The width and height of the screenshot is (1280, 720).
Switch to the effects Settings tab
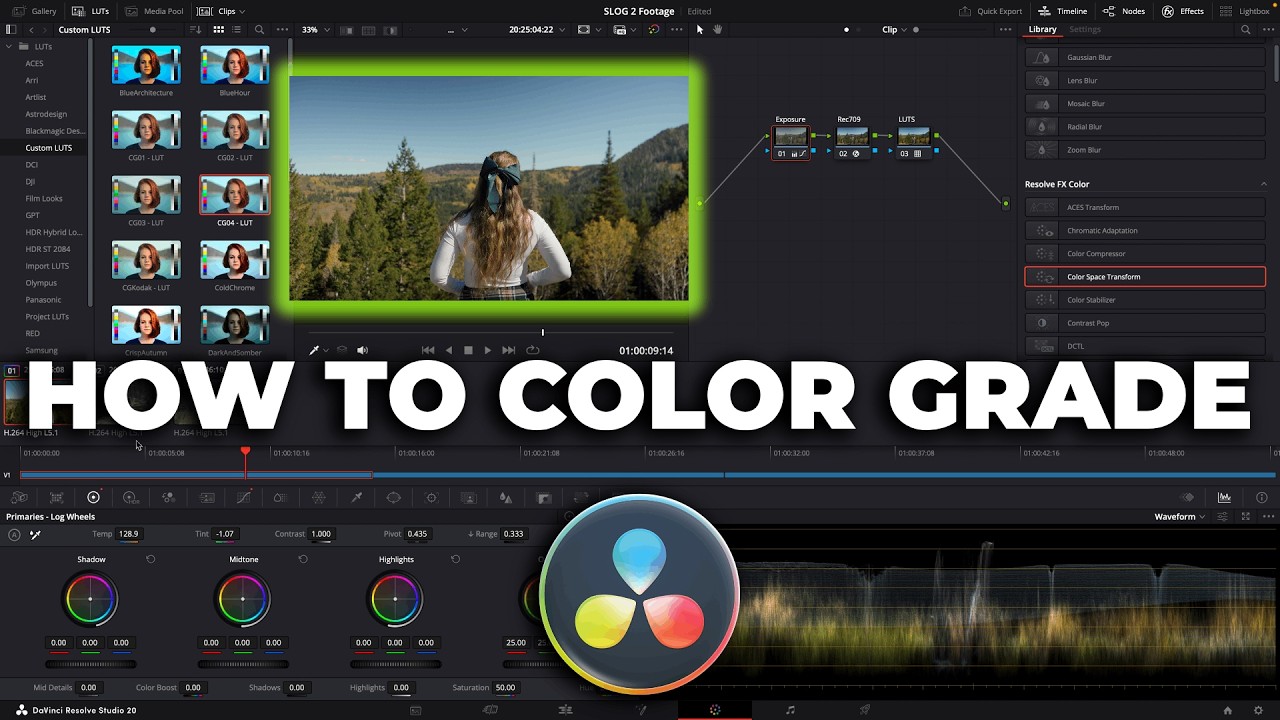coord(1085,29)
